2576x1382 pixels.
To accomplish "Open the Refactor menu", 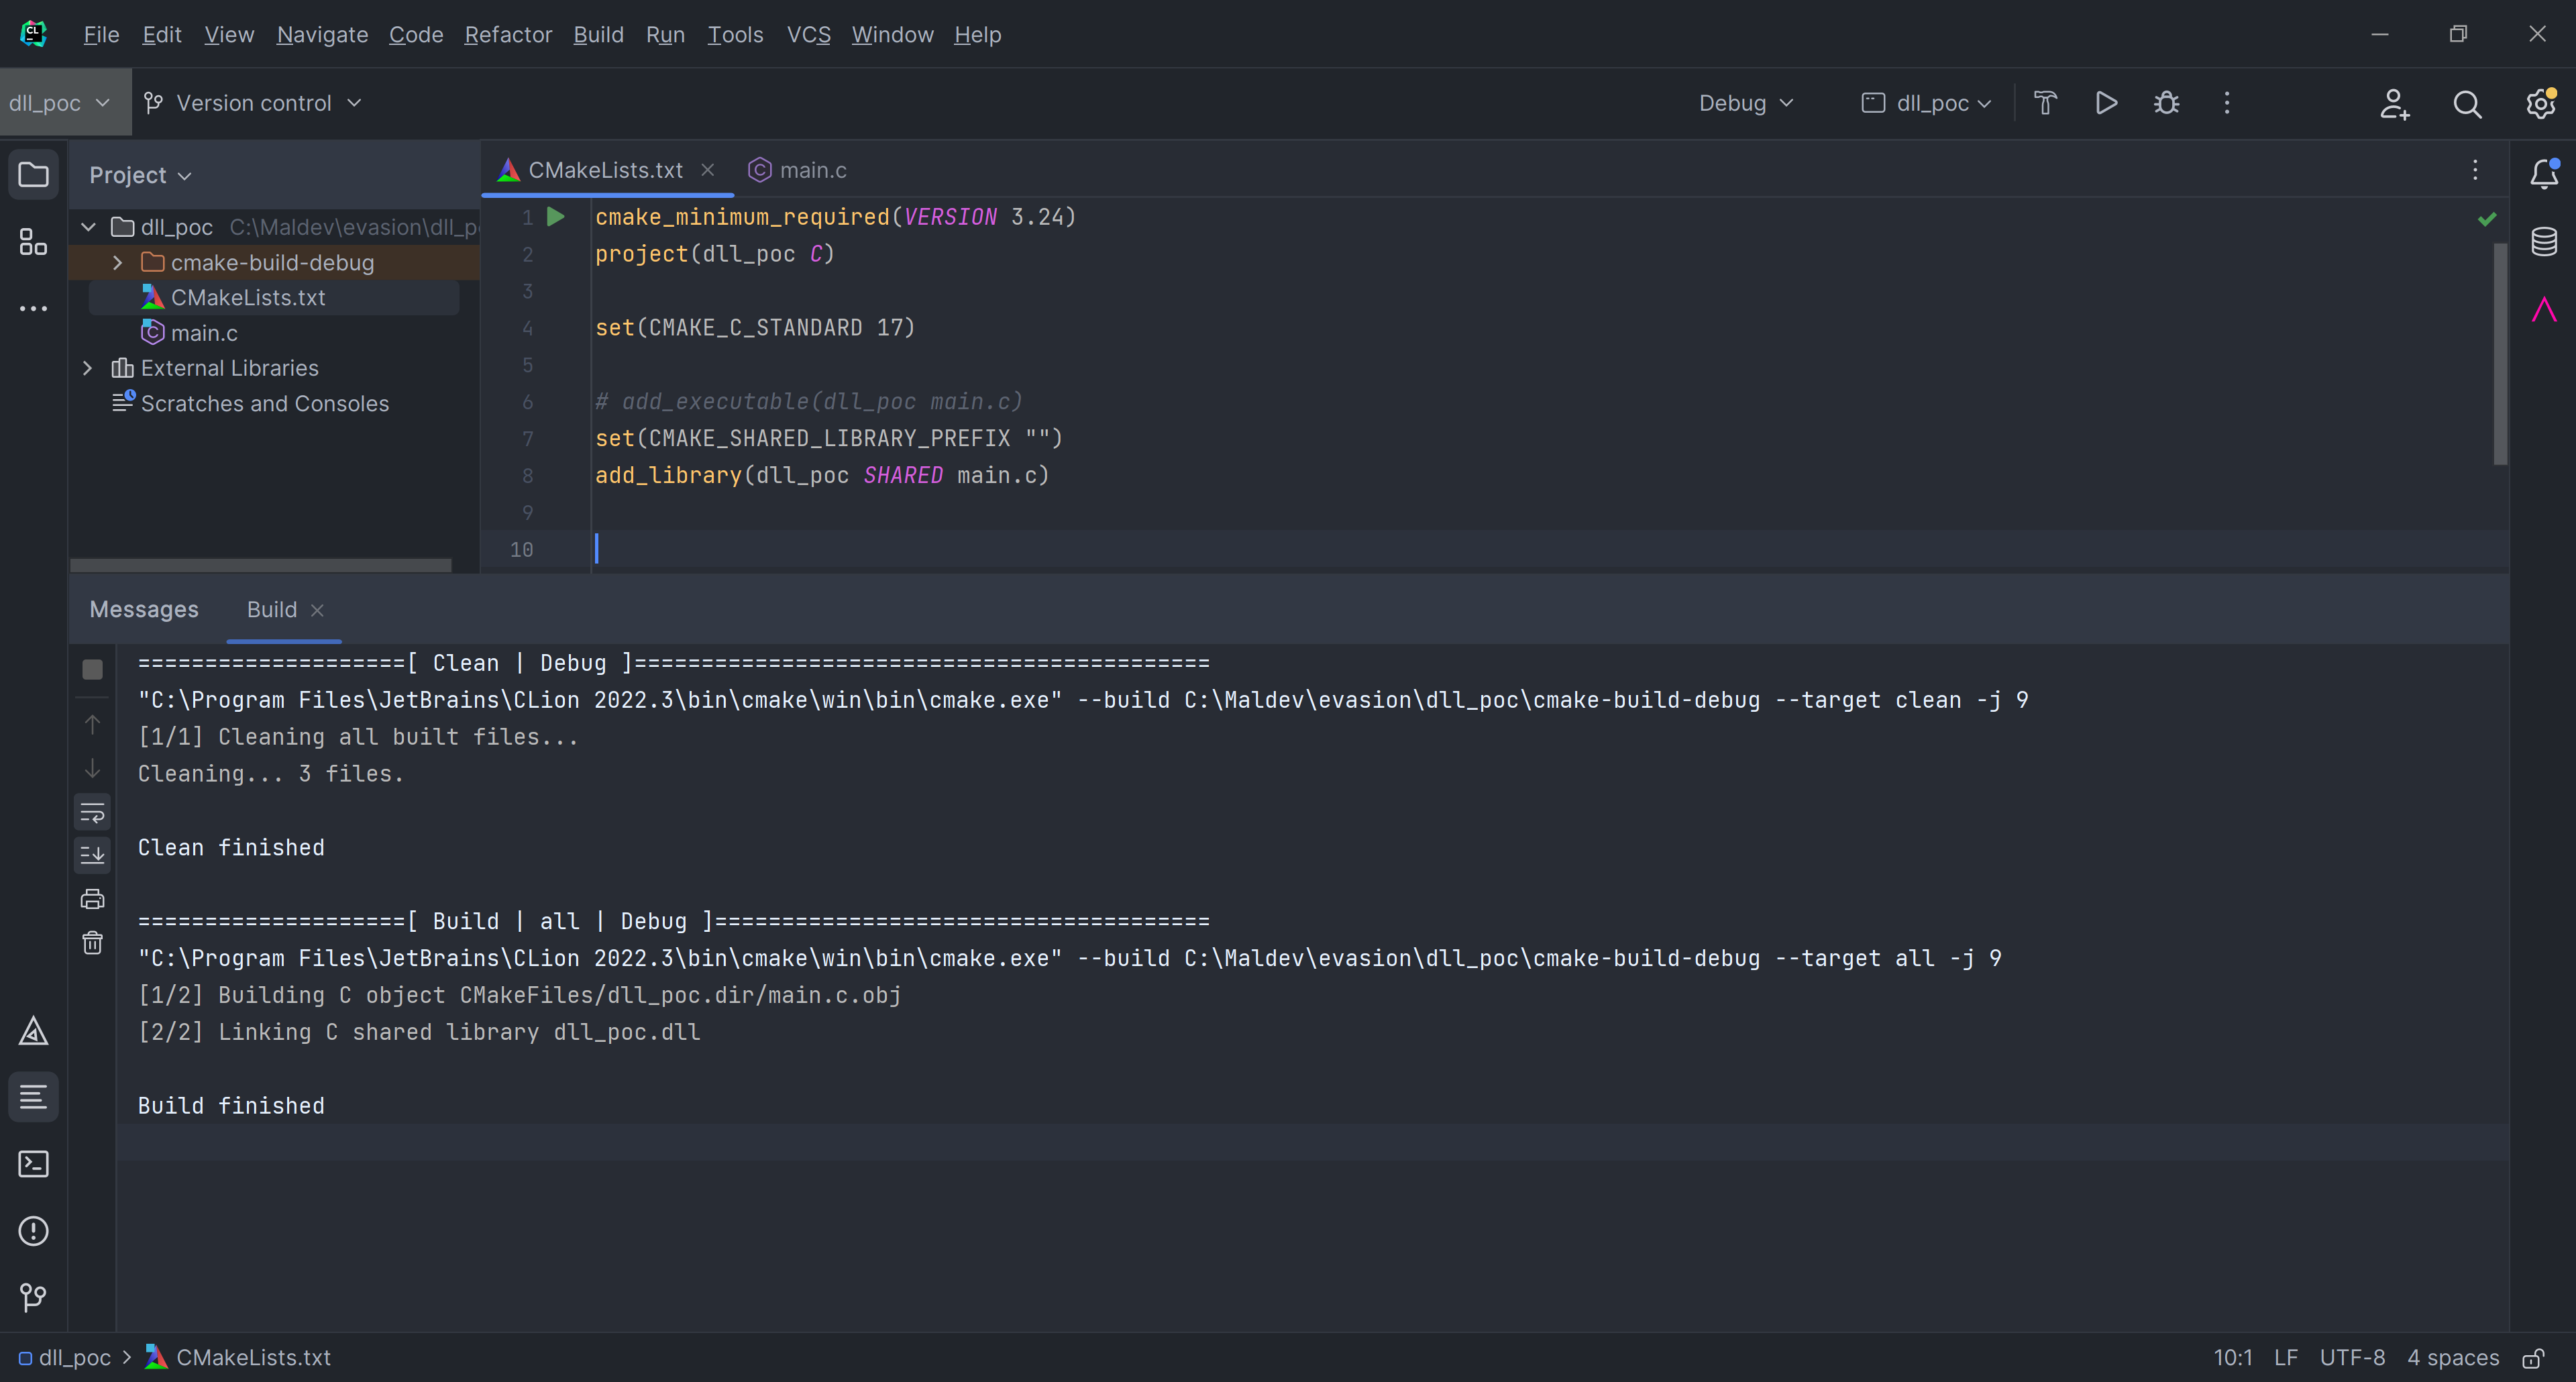I will [x=508, y=34].
